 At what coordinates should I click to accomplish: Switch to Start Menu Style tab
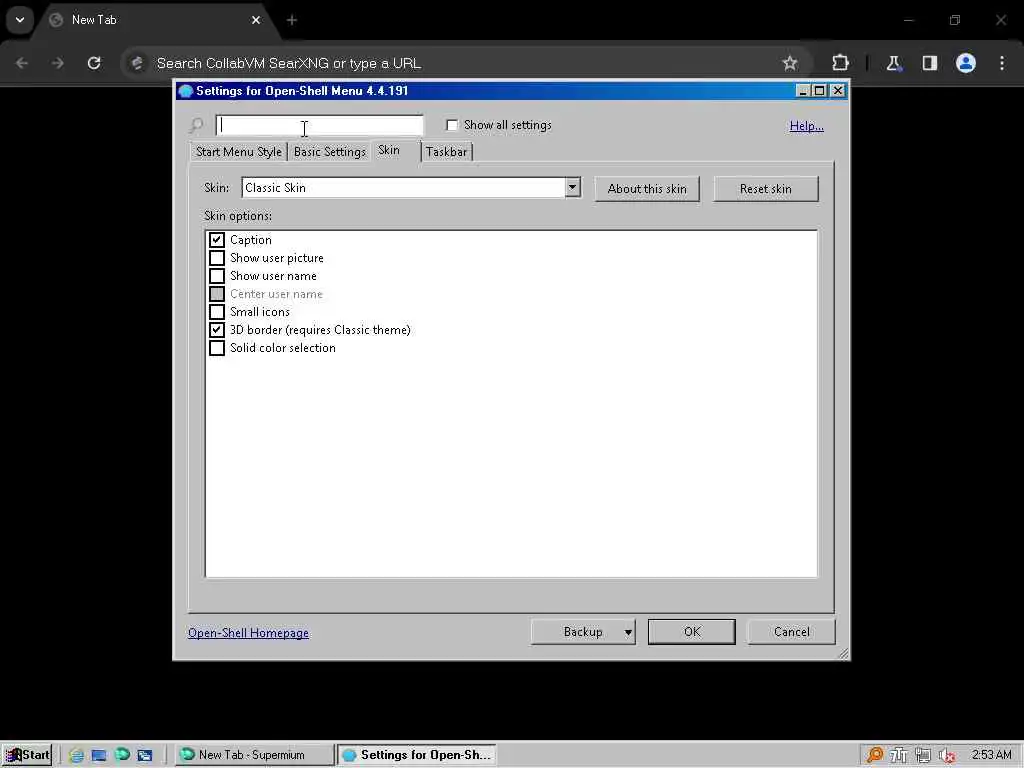[238, 152]
